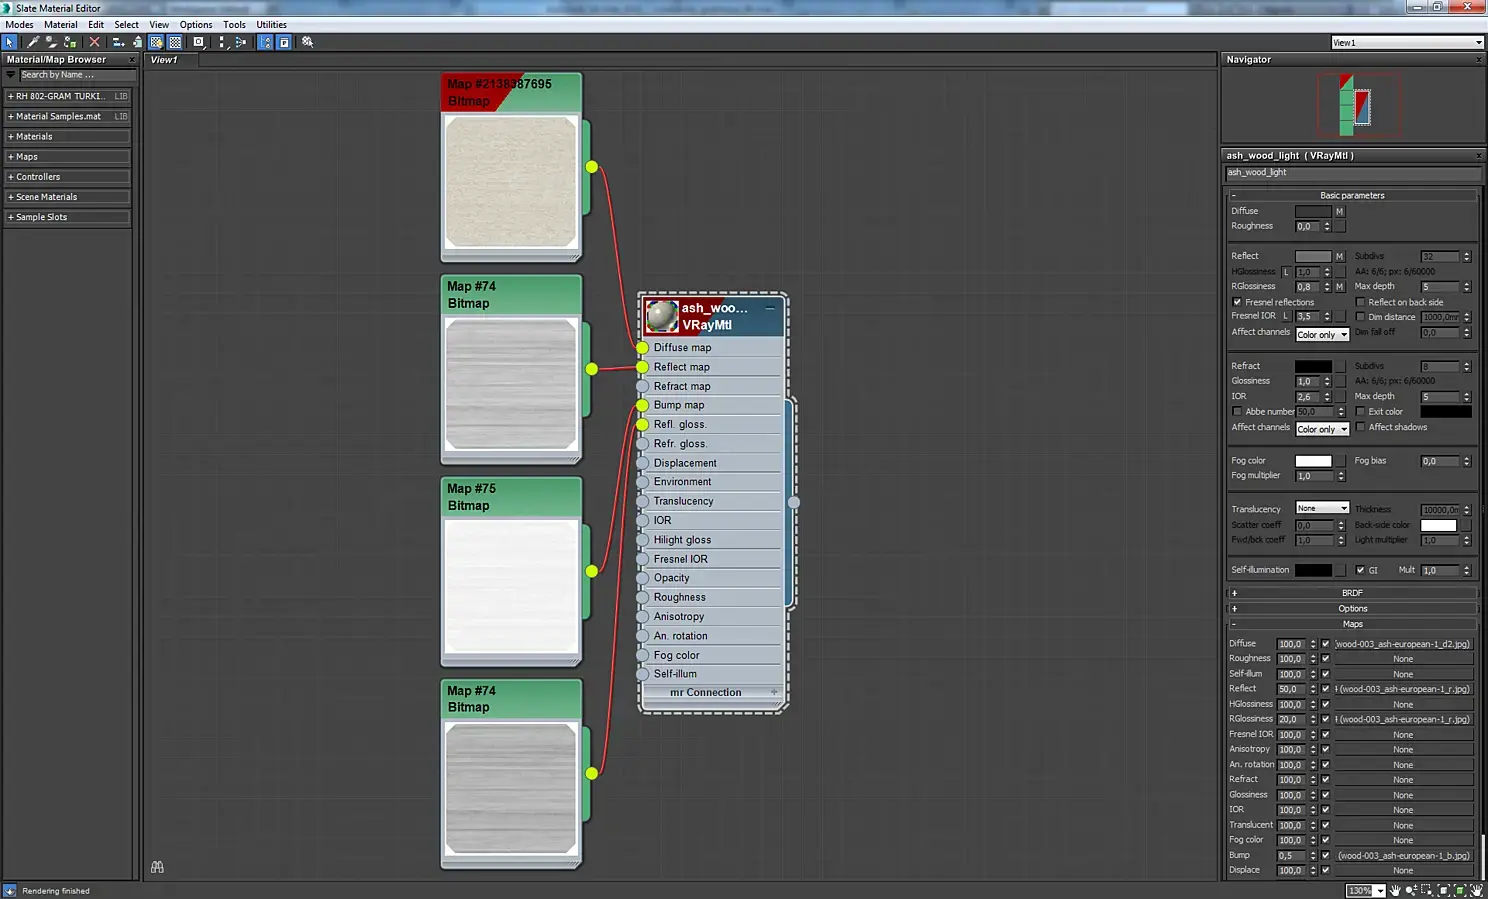Viewport: 1488px width, 899px height.
Task: Collapse the ash_wood_light VRayMtl node with the minus icon
Action: [x=769, y=308]
